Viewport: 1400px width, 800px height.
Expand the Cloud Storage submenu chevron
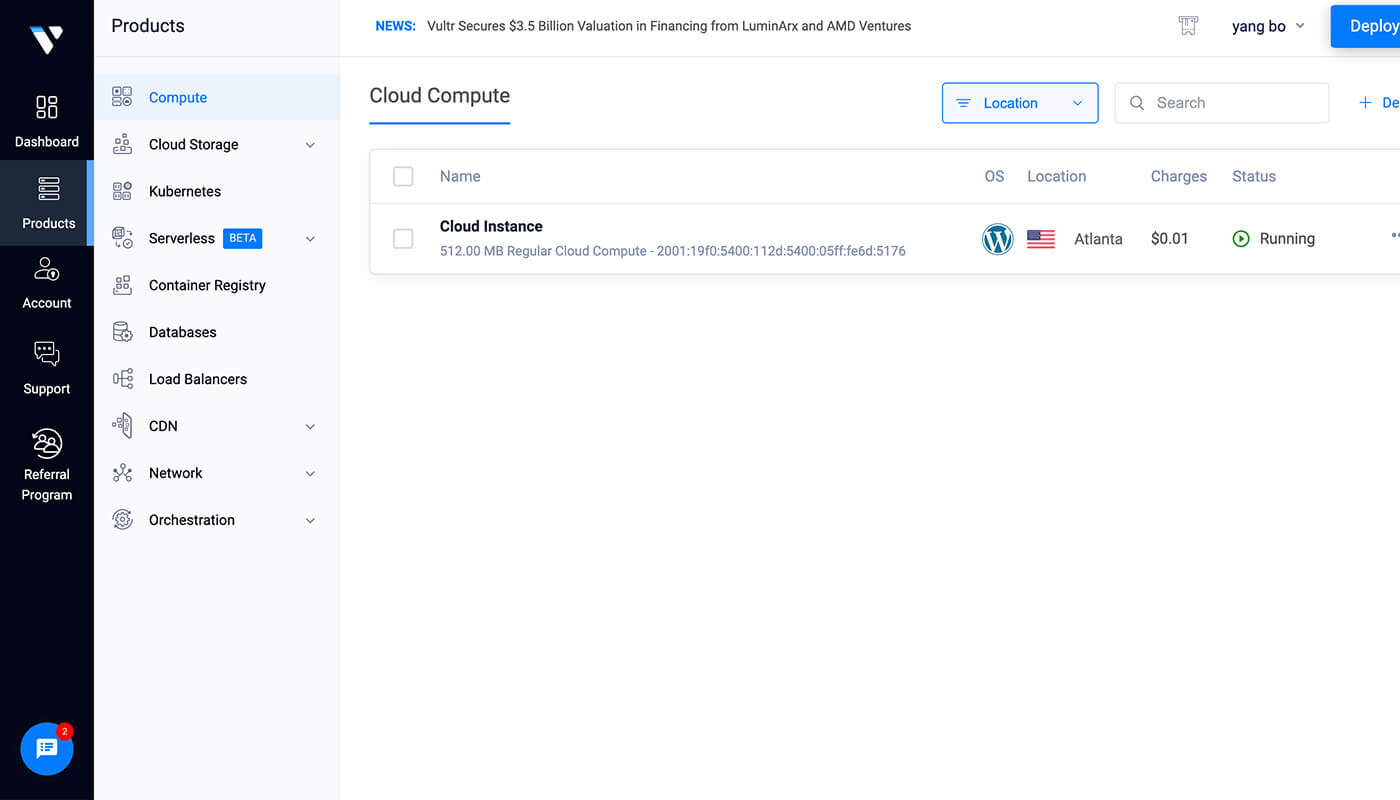[310, 145]
